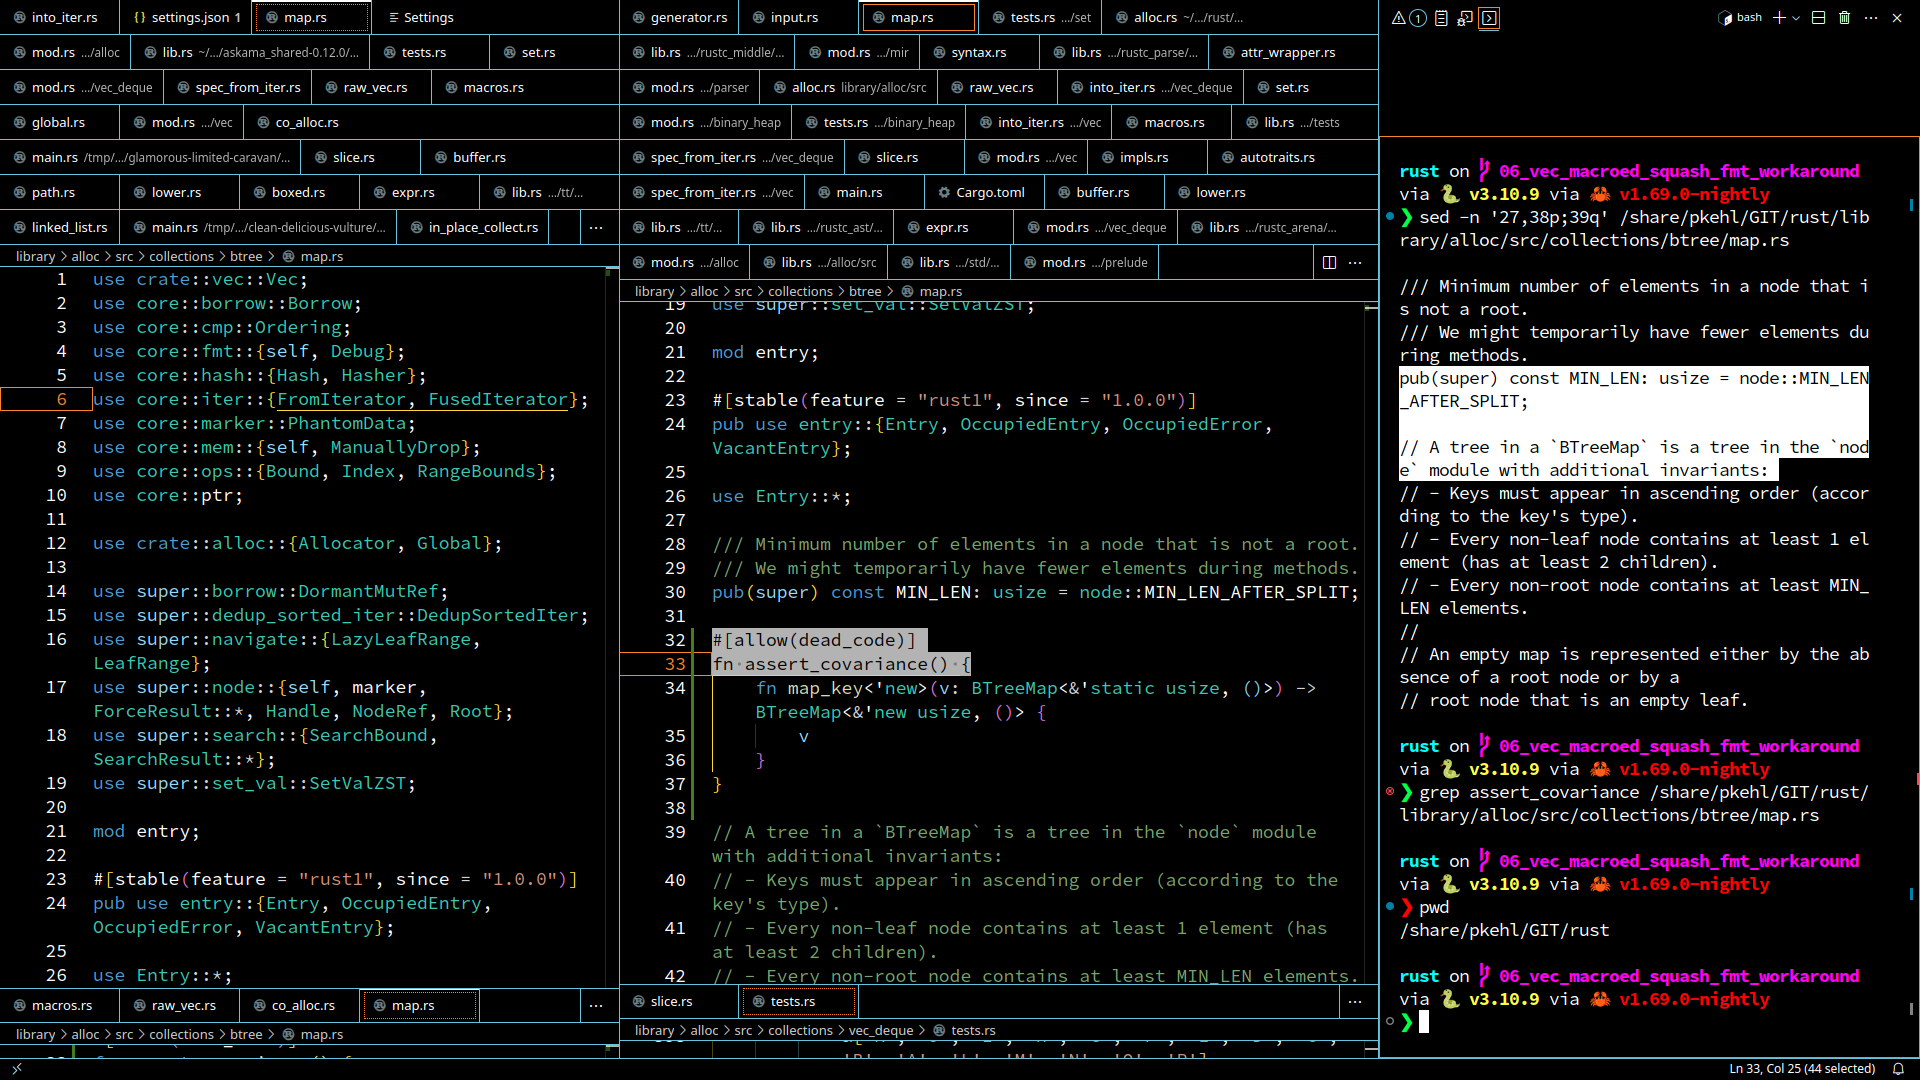Viewport: 1920px width, 1080px height.
Task: Open terminal panel more actions menu
Action: pos(1871,18)
